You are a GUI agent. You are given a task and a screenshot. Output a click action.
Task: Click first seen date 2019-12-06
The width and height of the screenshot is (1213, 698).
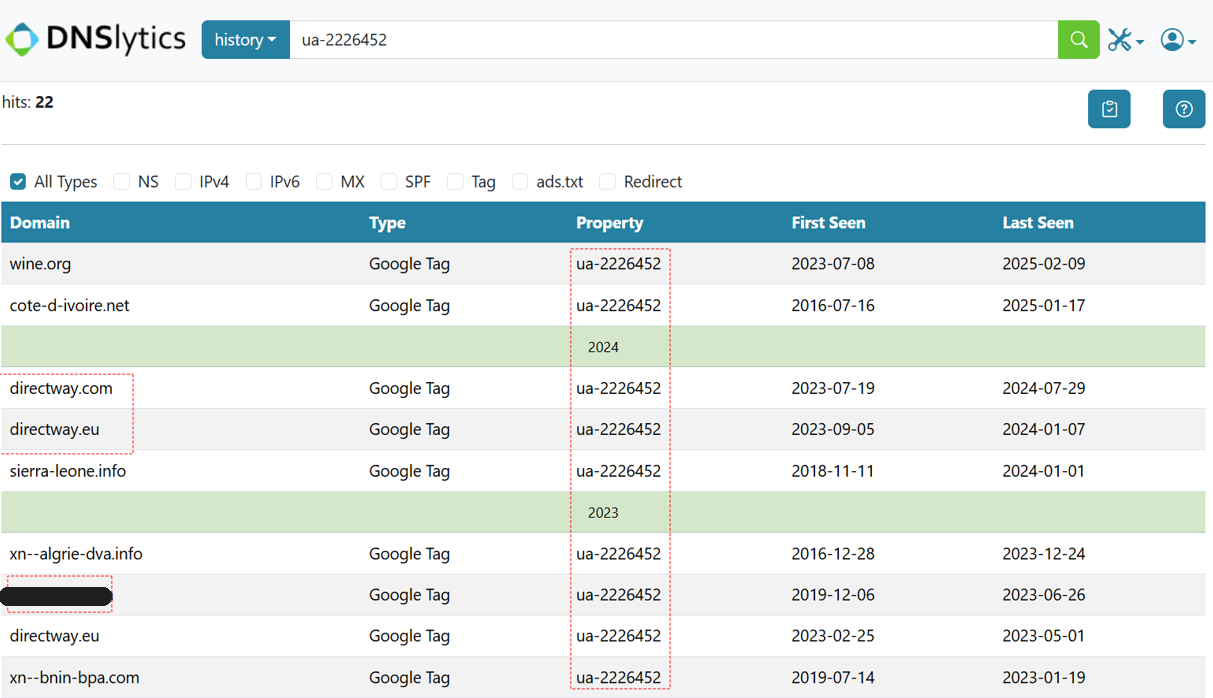(833, 595)
